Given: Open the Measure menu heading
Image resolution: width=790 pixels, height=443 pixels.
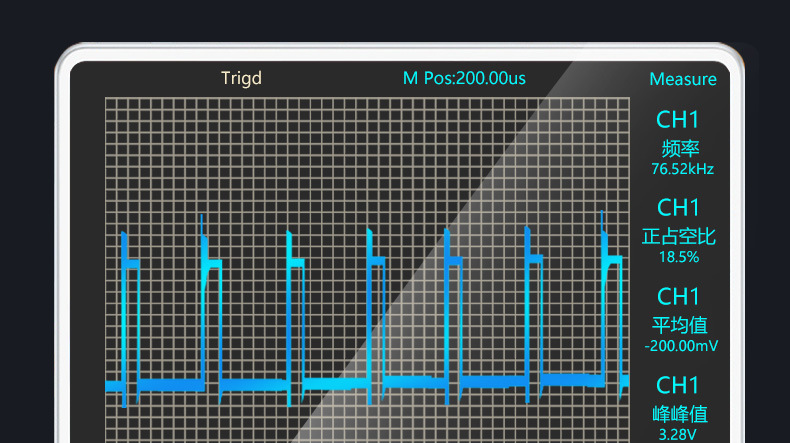Looking at the screenshot, I should (x=683, y=79).
